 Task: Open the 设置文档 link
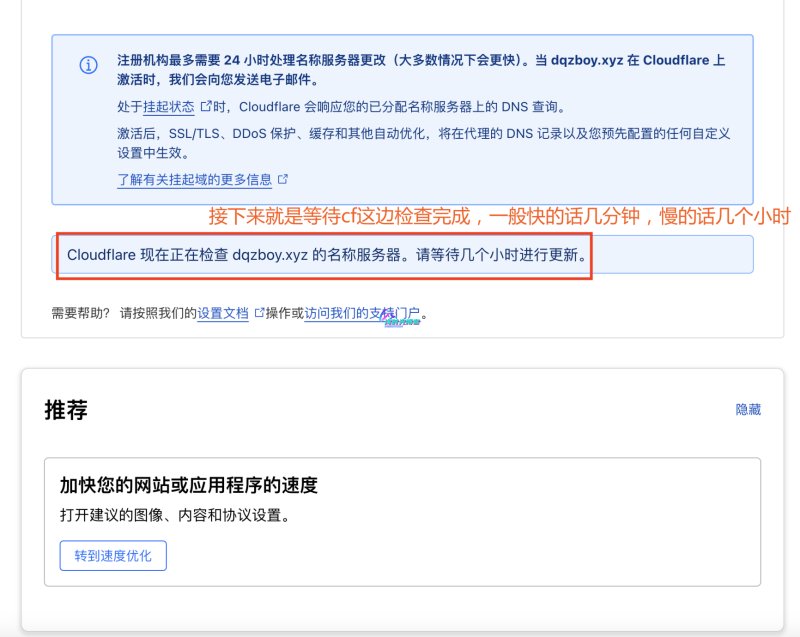click(223, 313)
